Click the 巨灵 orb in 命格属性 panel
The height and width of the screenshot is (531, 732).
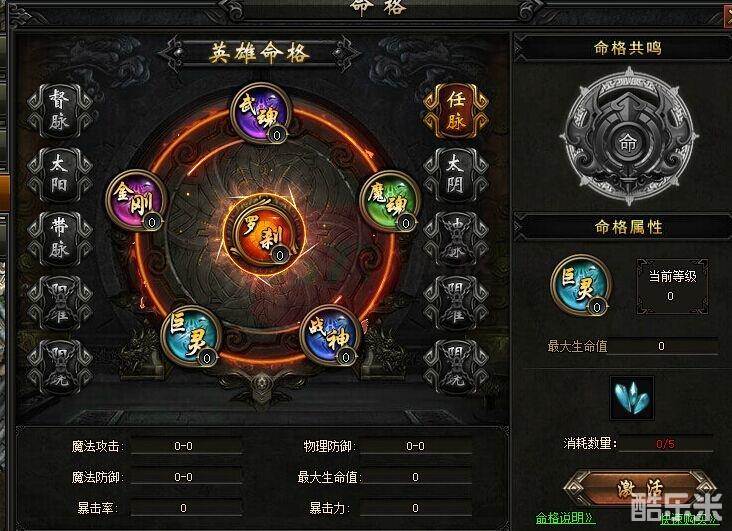(x=581, y=284)
